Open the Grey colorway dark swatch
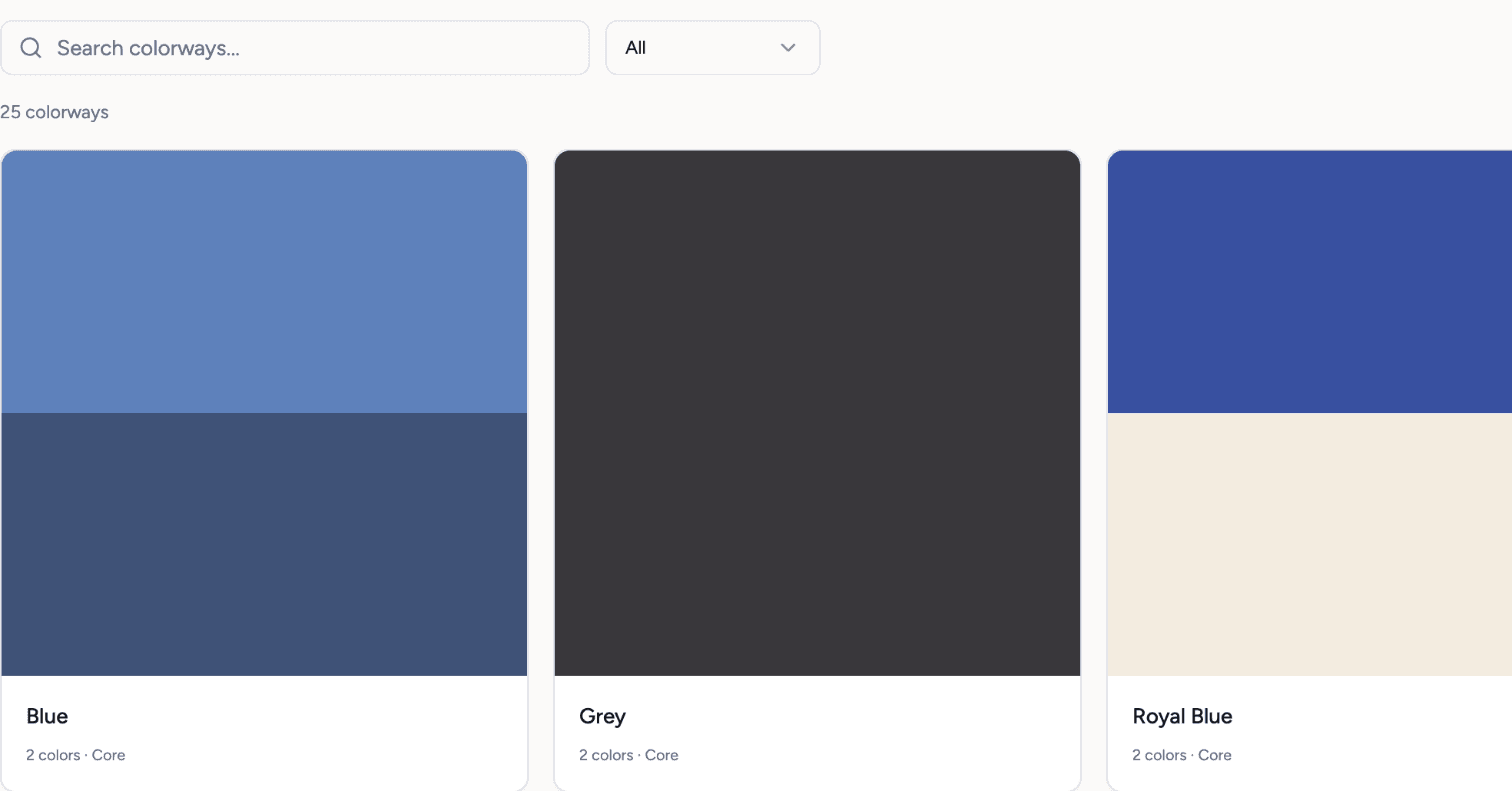The height and width of the screenshot is (791, 1512). pyautogui.click(x=817, y=413)
